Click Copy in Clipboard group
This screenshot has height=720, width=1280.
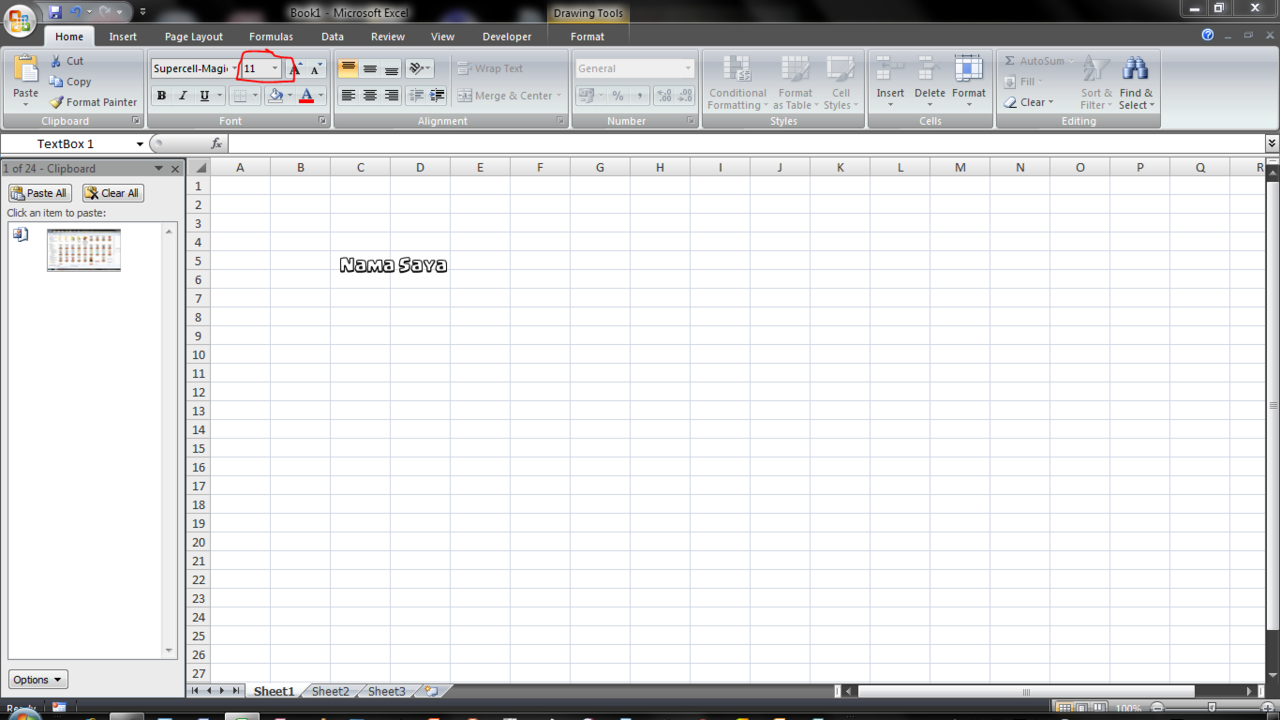[70, 82]
